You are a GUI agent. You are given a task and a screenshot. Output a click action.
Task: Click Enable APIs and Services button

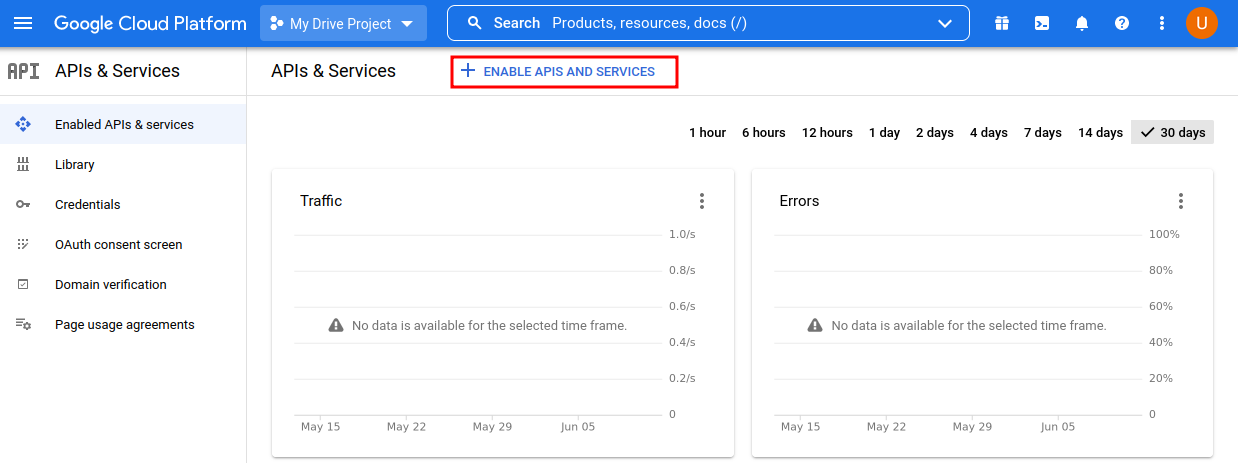tap(565, 71)
